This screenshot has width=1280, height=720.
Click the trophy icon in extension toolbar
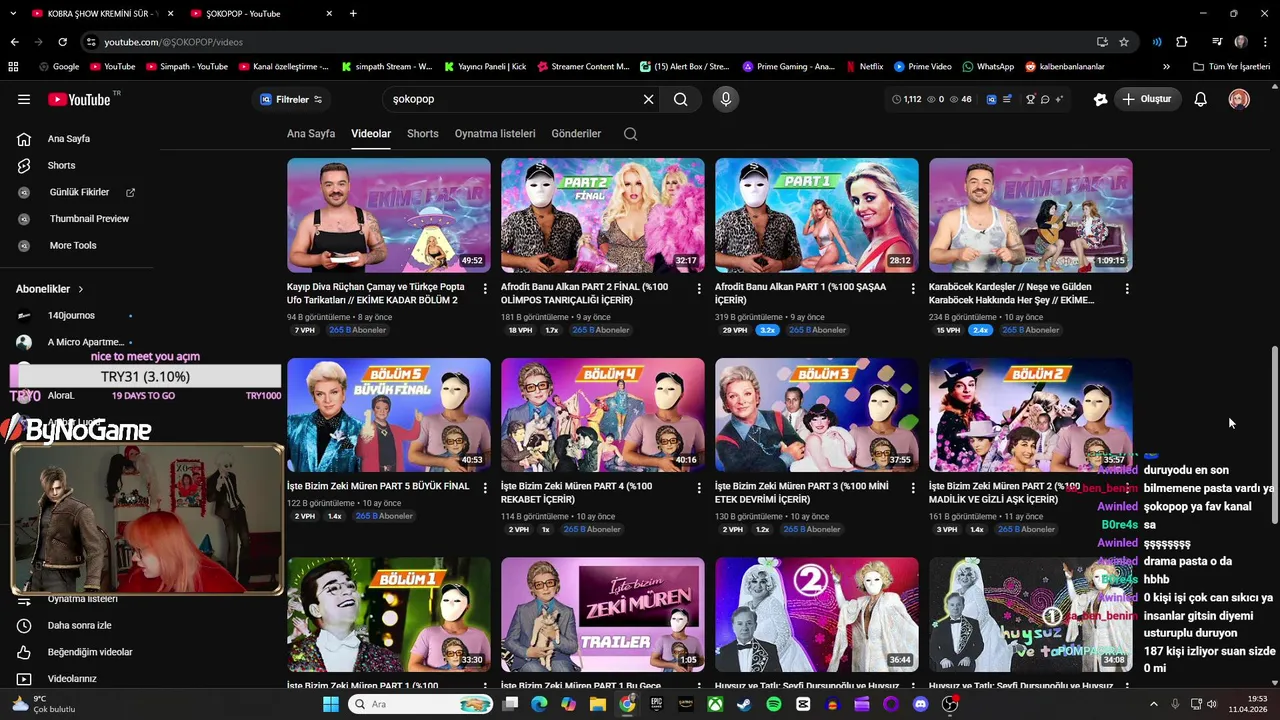pos(1029,99)
